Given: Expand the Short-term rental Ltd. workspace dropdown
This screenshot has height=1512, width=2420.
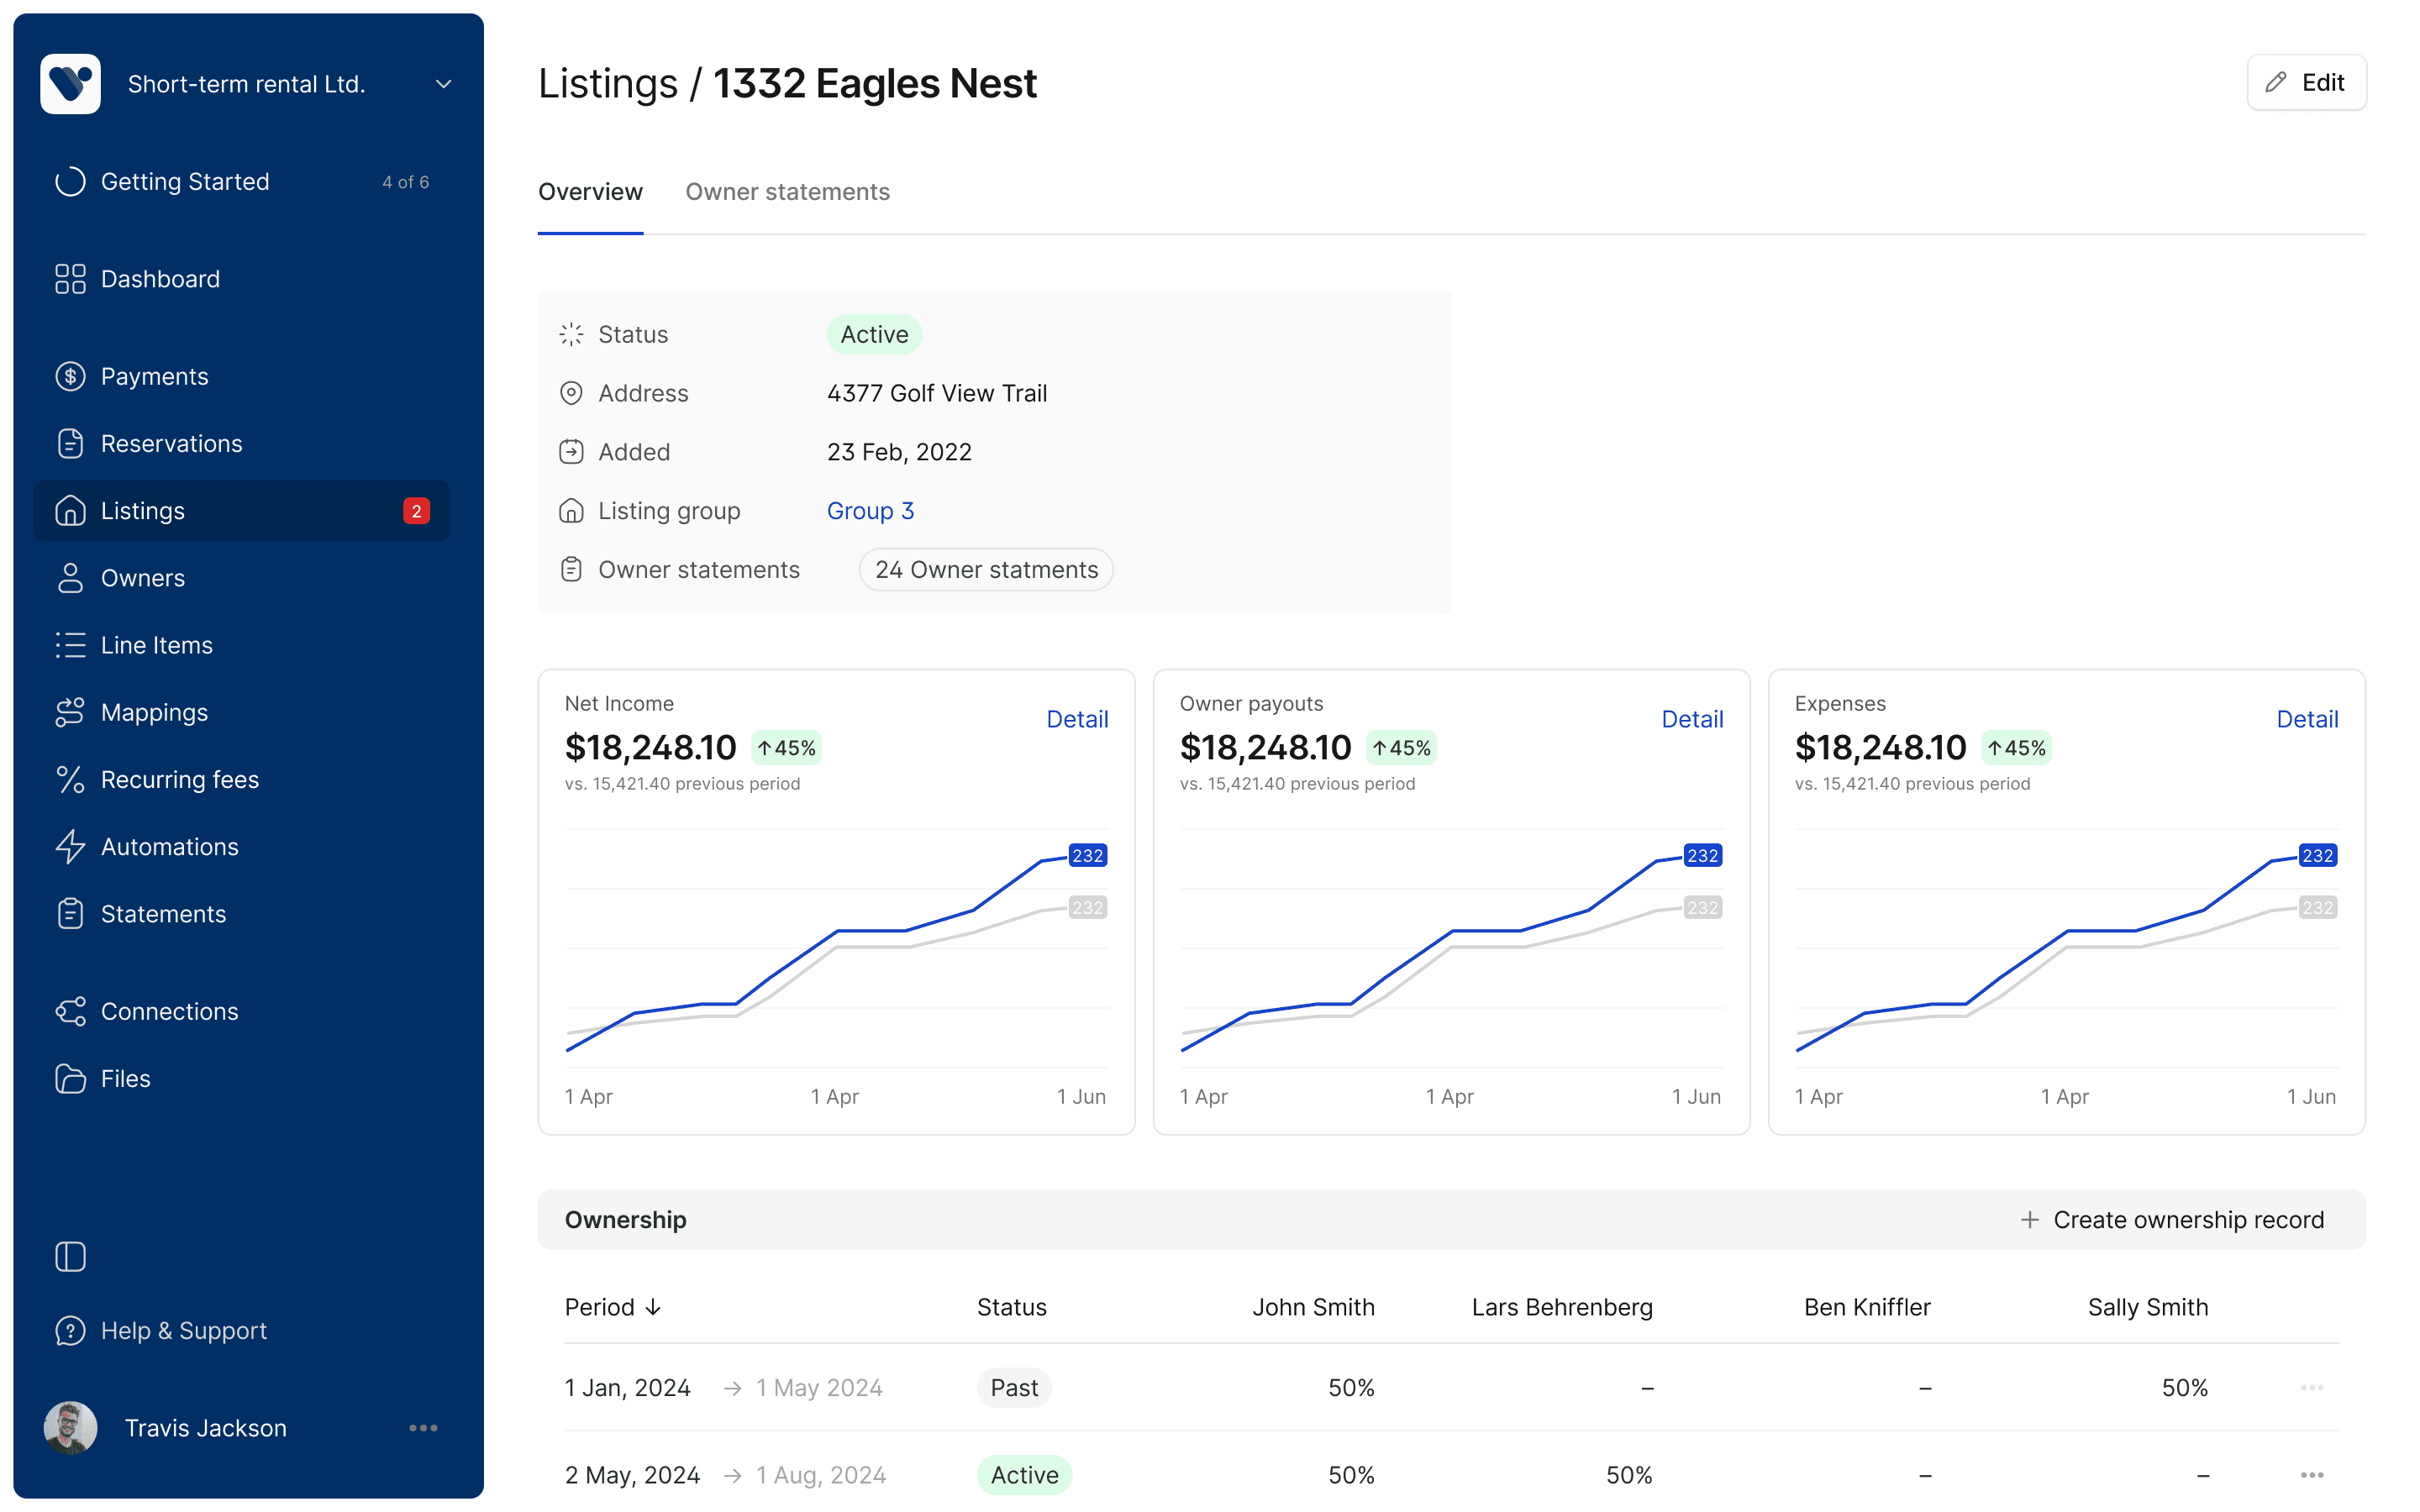Looking at the screenshot, I should pyautogui.click(x=443, y=84).
